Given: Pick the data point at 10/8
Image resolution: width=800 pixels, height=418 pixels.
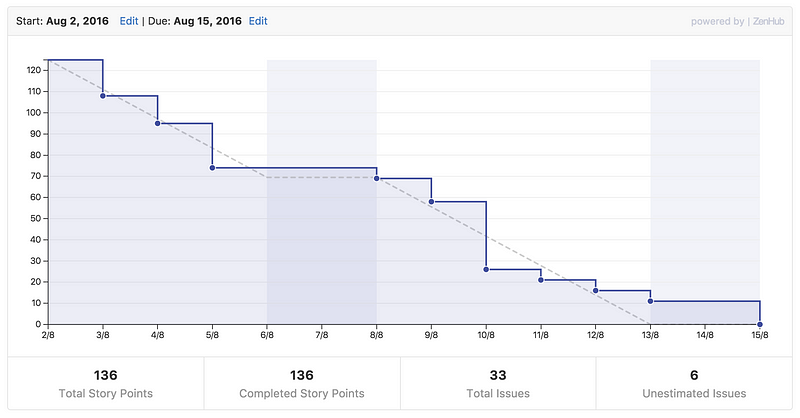Looking at the screenshot, I should (486, 270).
